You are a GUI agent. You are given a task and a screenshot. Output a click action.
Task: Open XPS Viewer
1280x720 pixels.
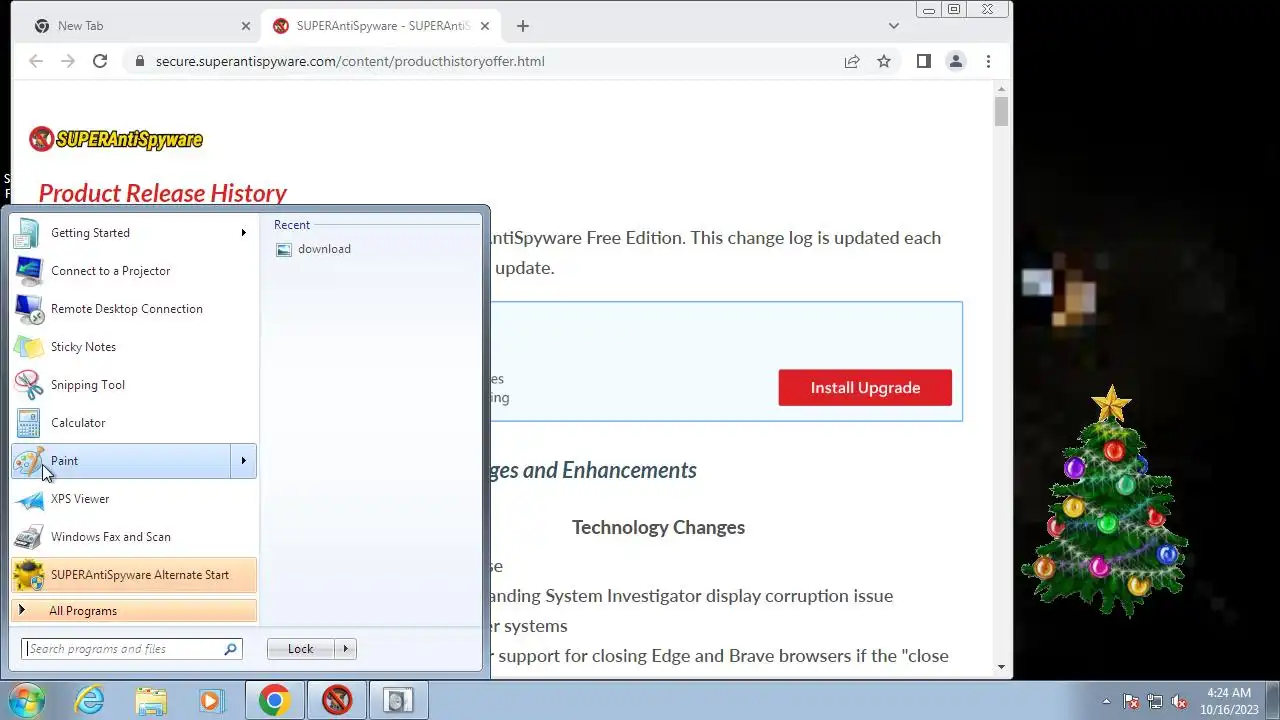point(134,499)
